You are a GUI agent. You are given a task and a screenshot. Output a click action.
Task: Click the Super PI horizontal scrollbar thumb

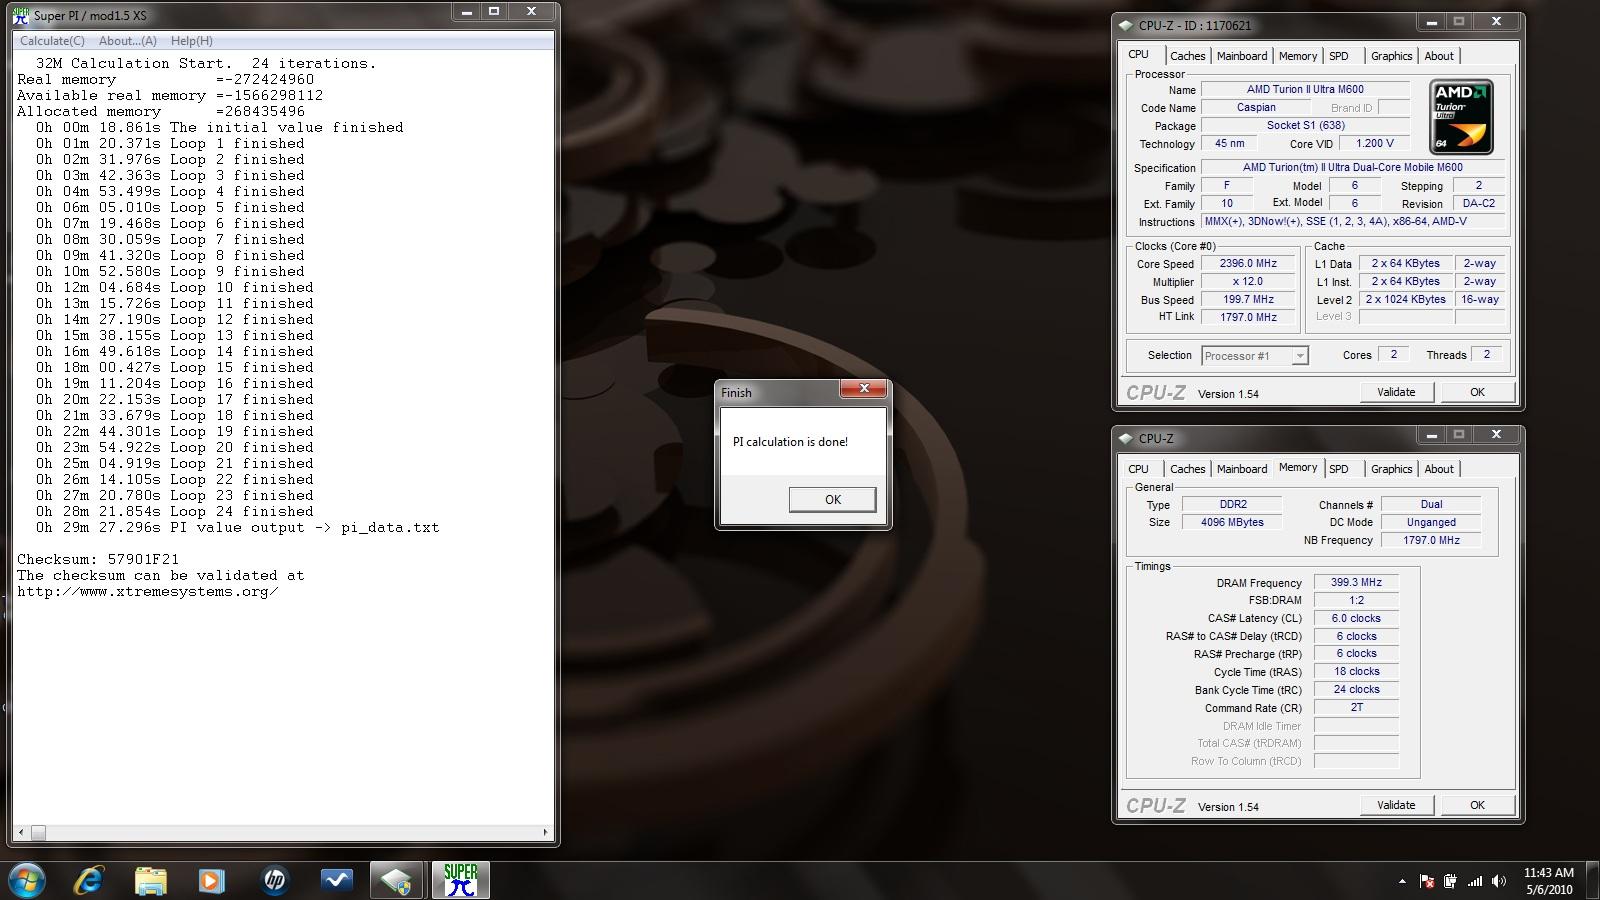[38, 832]
